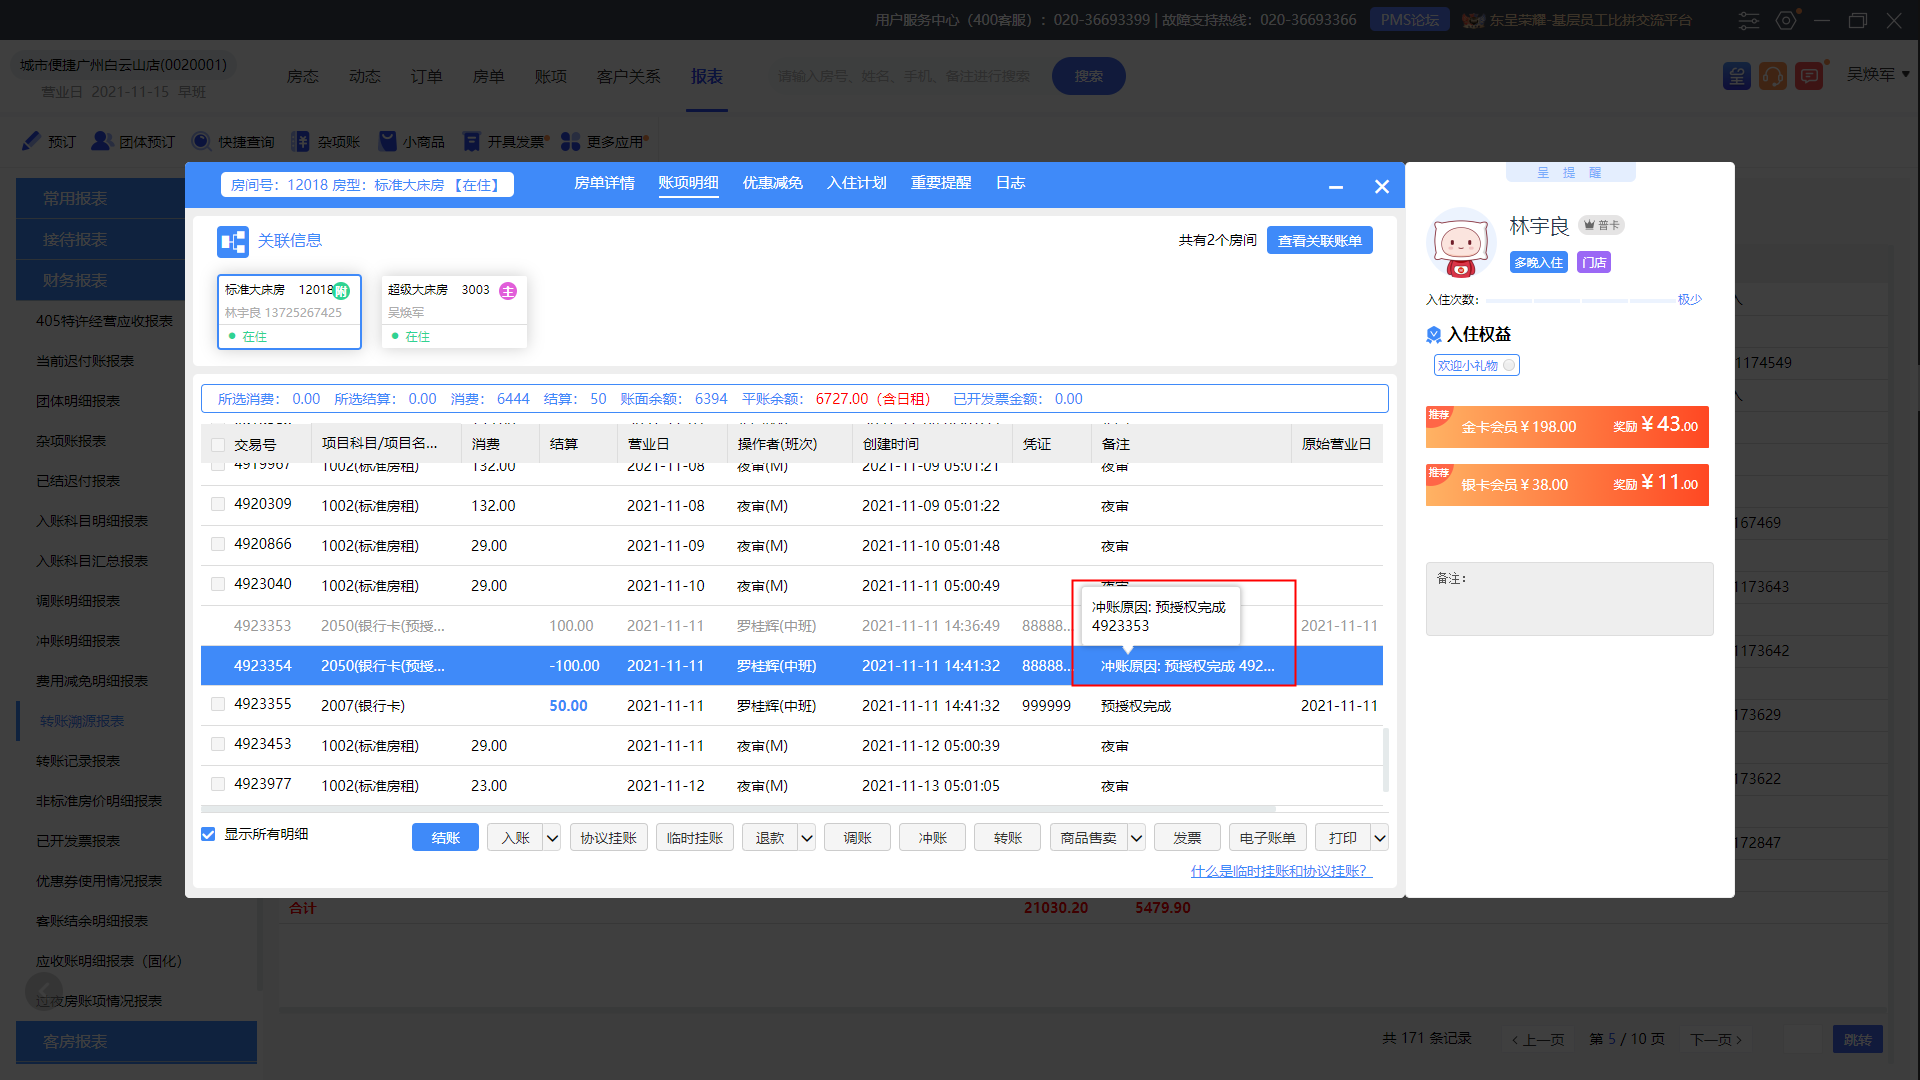Image resolution: width=1920 pixels, height=1080 pixels.
Task: Open the 房态 main menu
Action: pos(302,76)
